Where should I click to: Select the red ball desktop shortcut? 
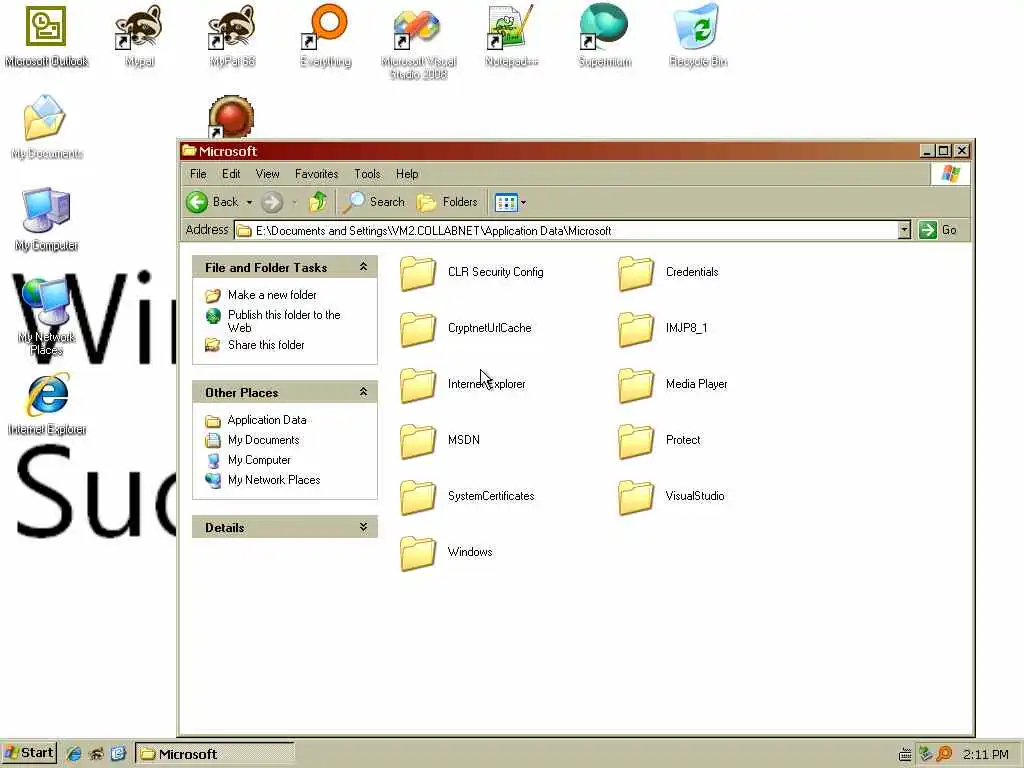(231, 118)
